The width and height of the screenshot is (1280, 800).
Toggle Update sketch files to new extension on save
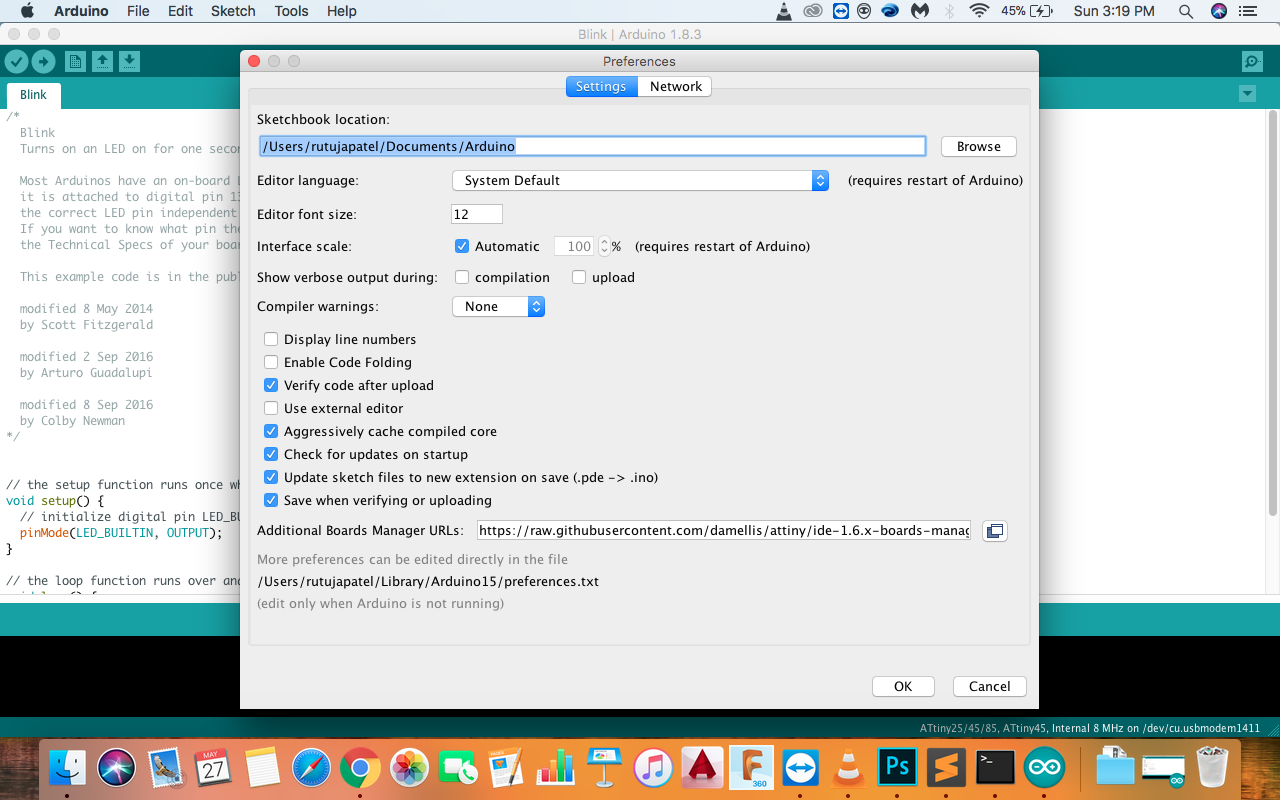tap(271, 477)
